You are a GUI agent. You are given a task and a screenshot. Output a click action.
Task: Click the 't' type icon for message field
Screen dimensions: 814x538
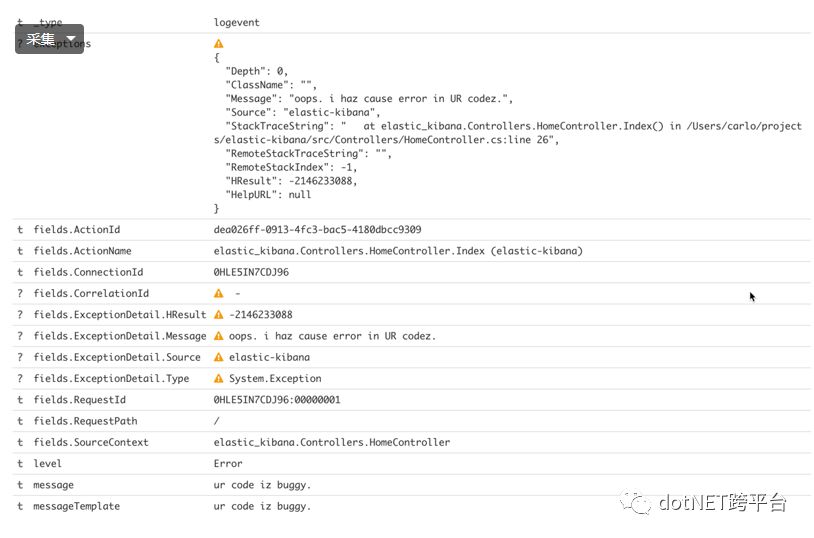[x=20, y=485]
